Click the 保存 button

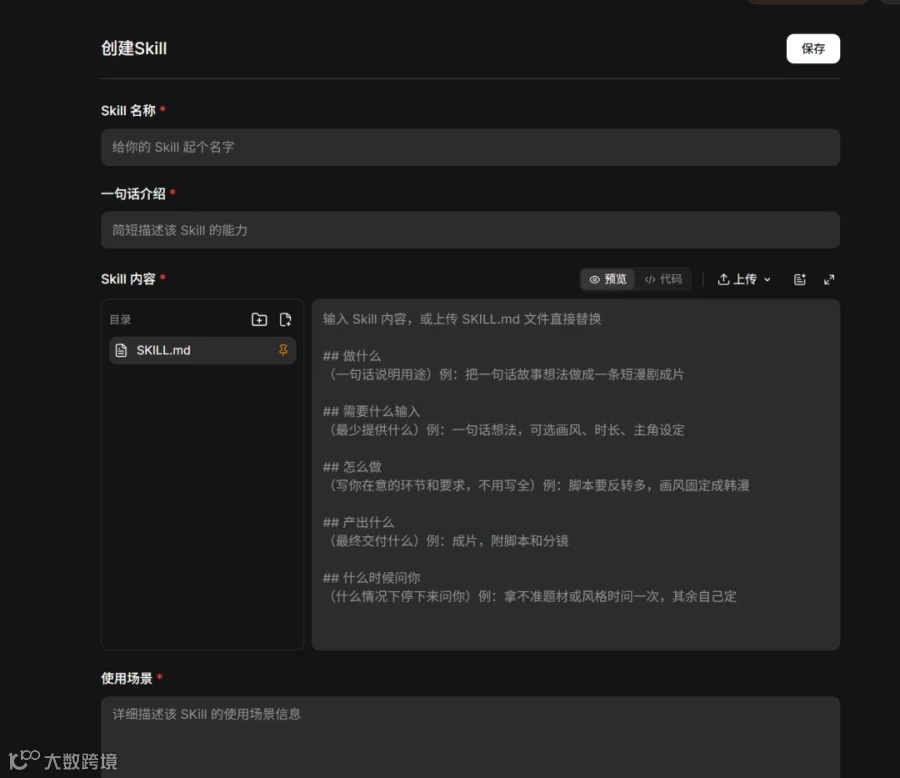(813, 49)
